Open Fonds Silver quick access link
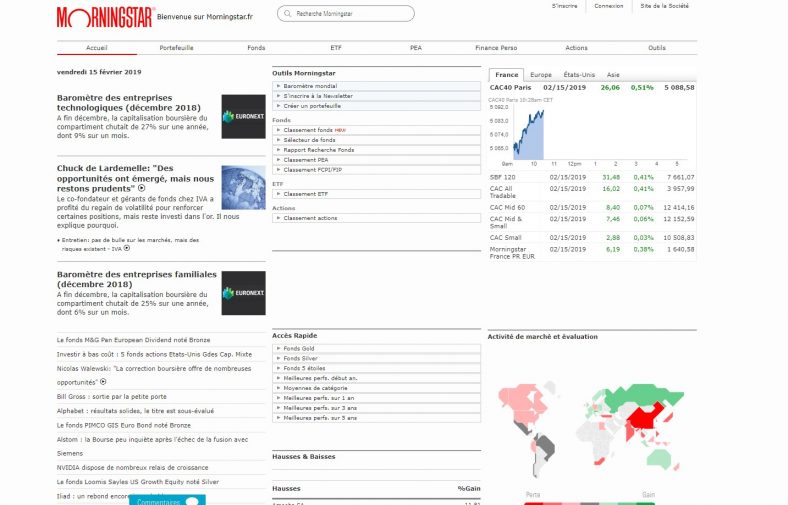788x505 pixels. 301,358
